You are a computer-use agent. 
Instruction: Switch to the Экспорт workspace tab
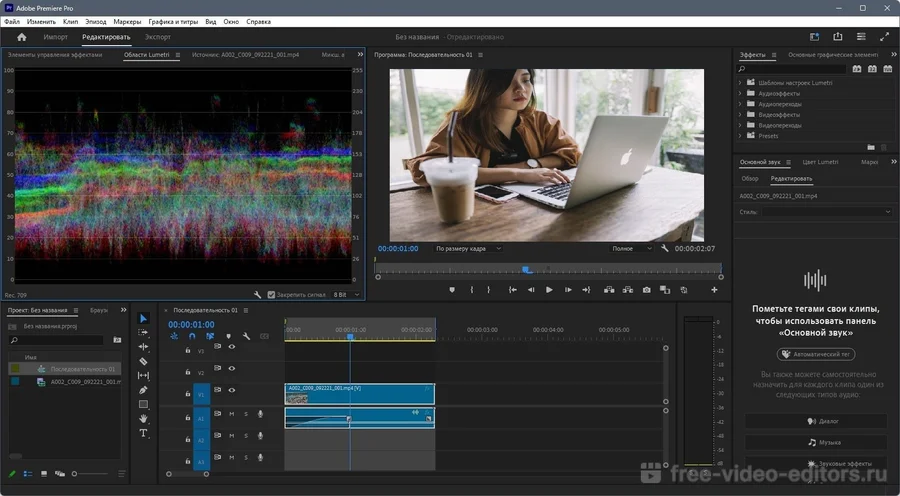[158, 37]
